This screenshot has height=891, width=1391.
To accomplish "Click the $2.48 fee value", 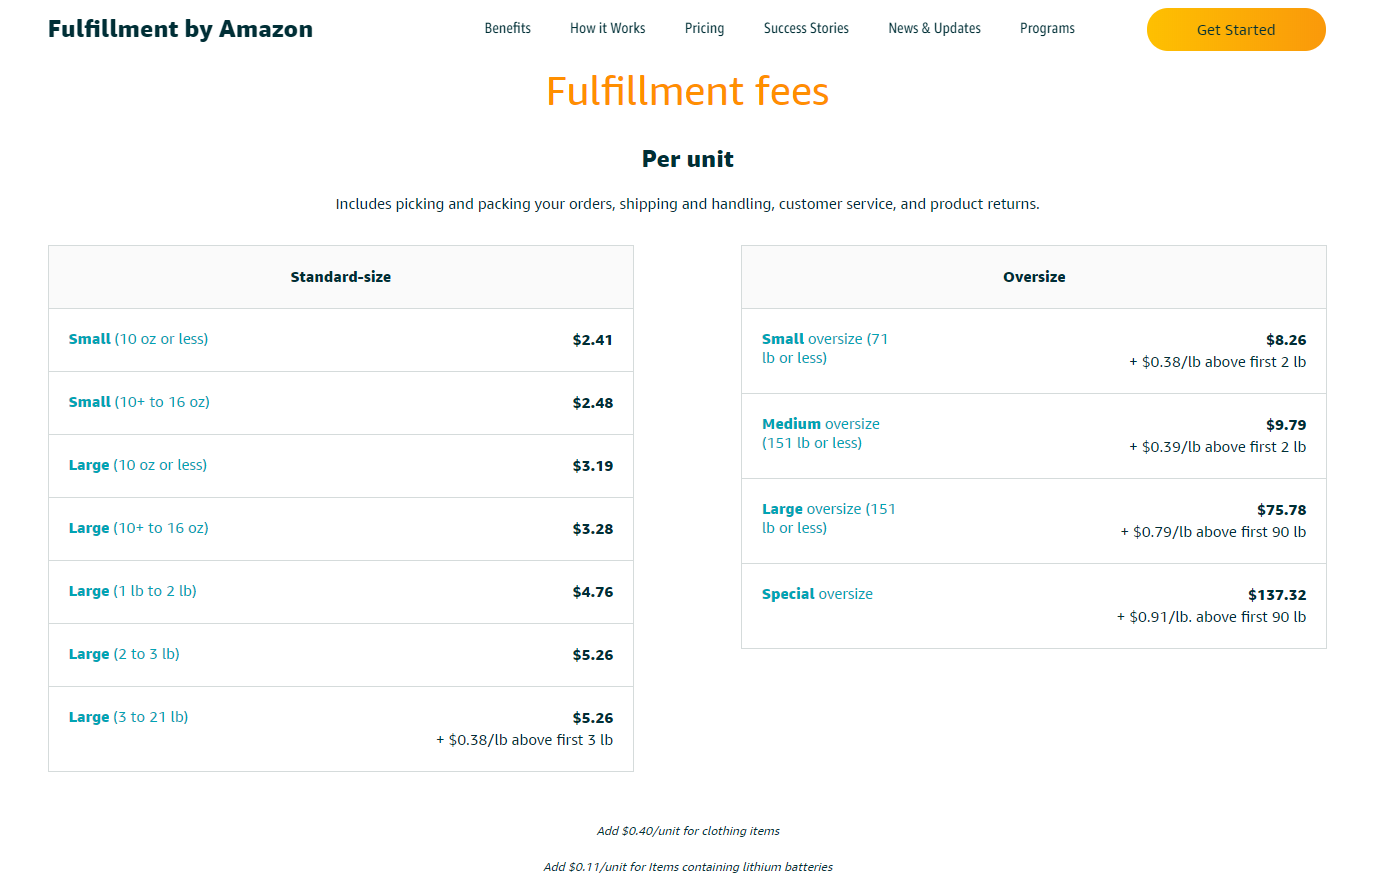I will pos(593,403).
